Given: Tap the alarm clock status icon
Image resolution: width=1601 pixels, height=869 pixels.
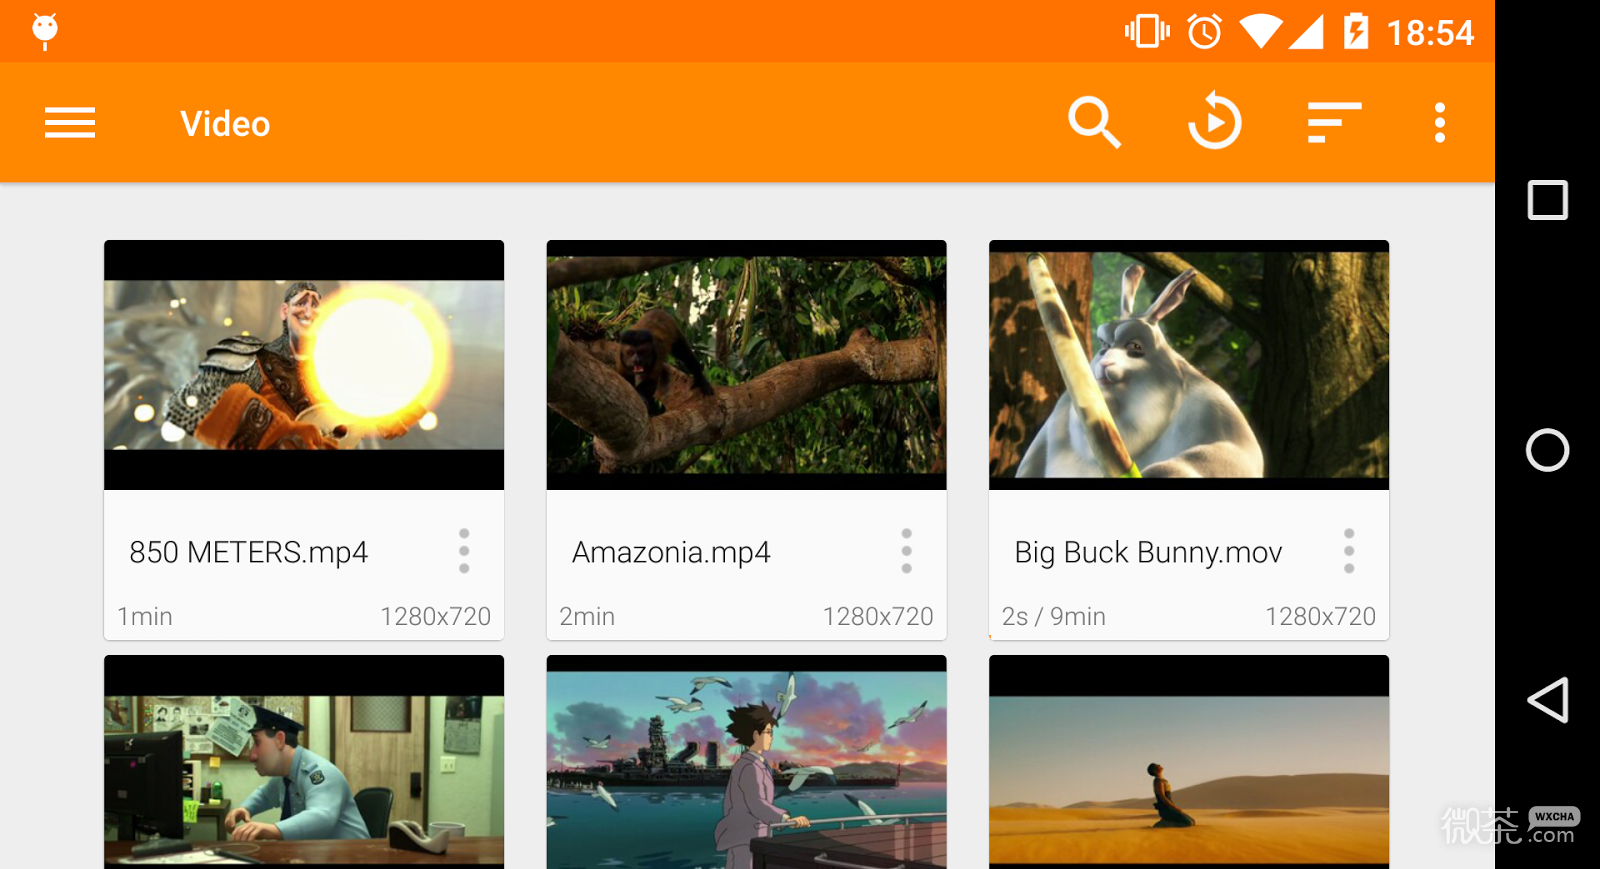Looking at the screenshot, I should 1204,32.
